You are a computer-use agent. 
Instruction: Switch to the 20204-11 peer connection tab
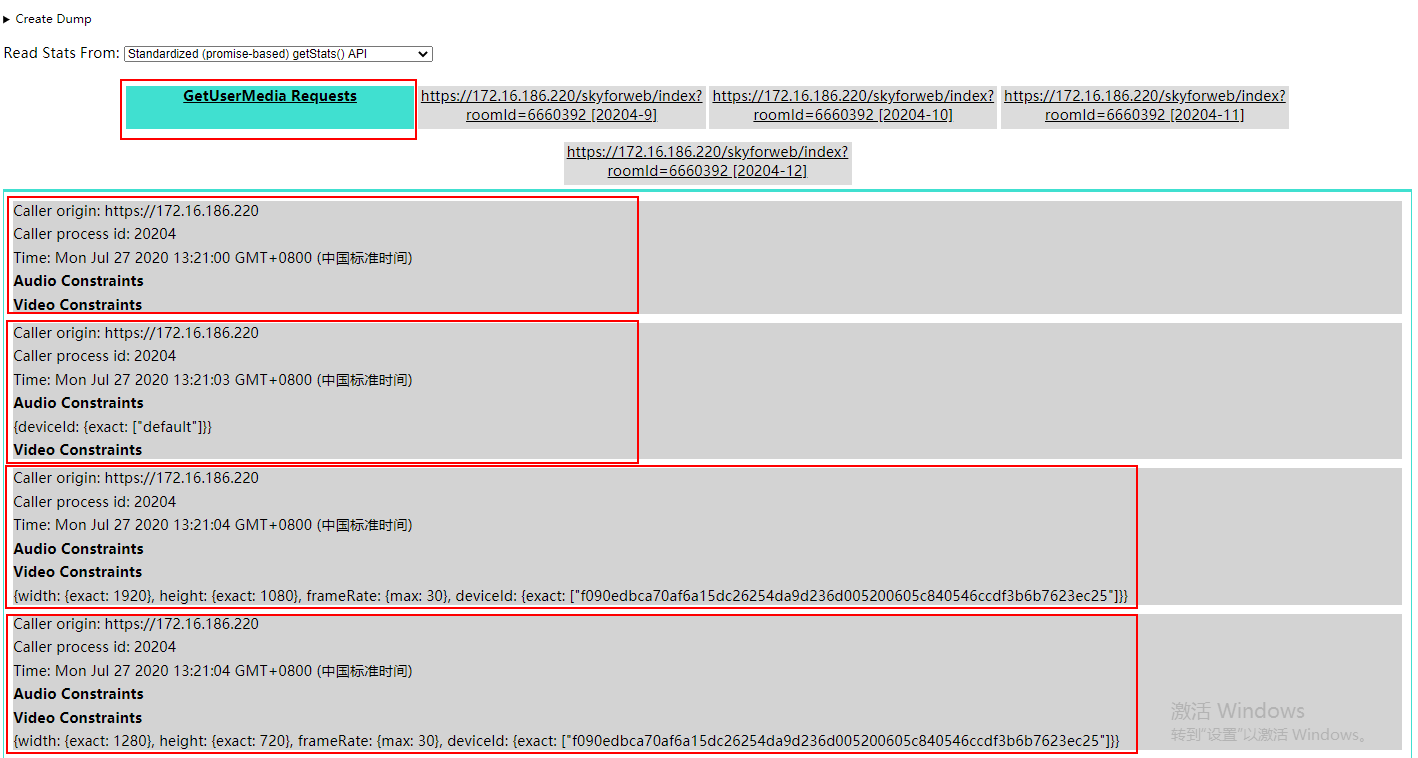(1144, 105)
